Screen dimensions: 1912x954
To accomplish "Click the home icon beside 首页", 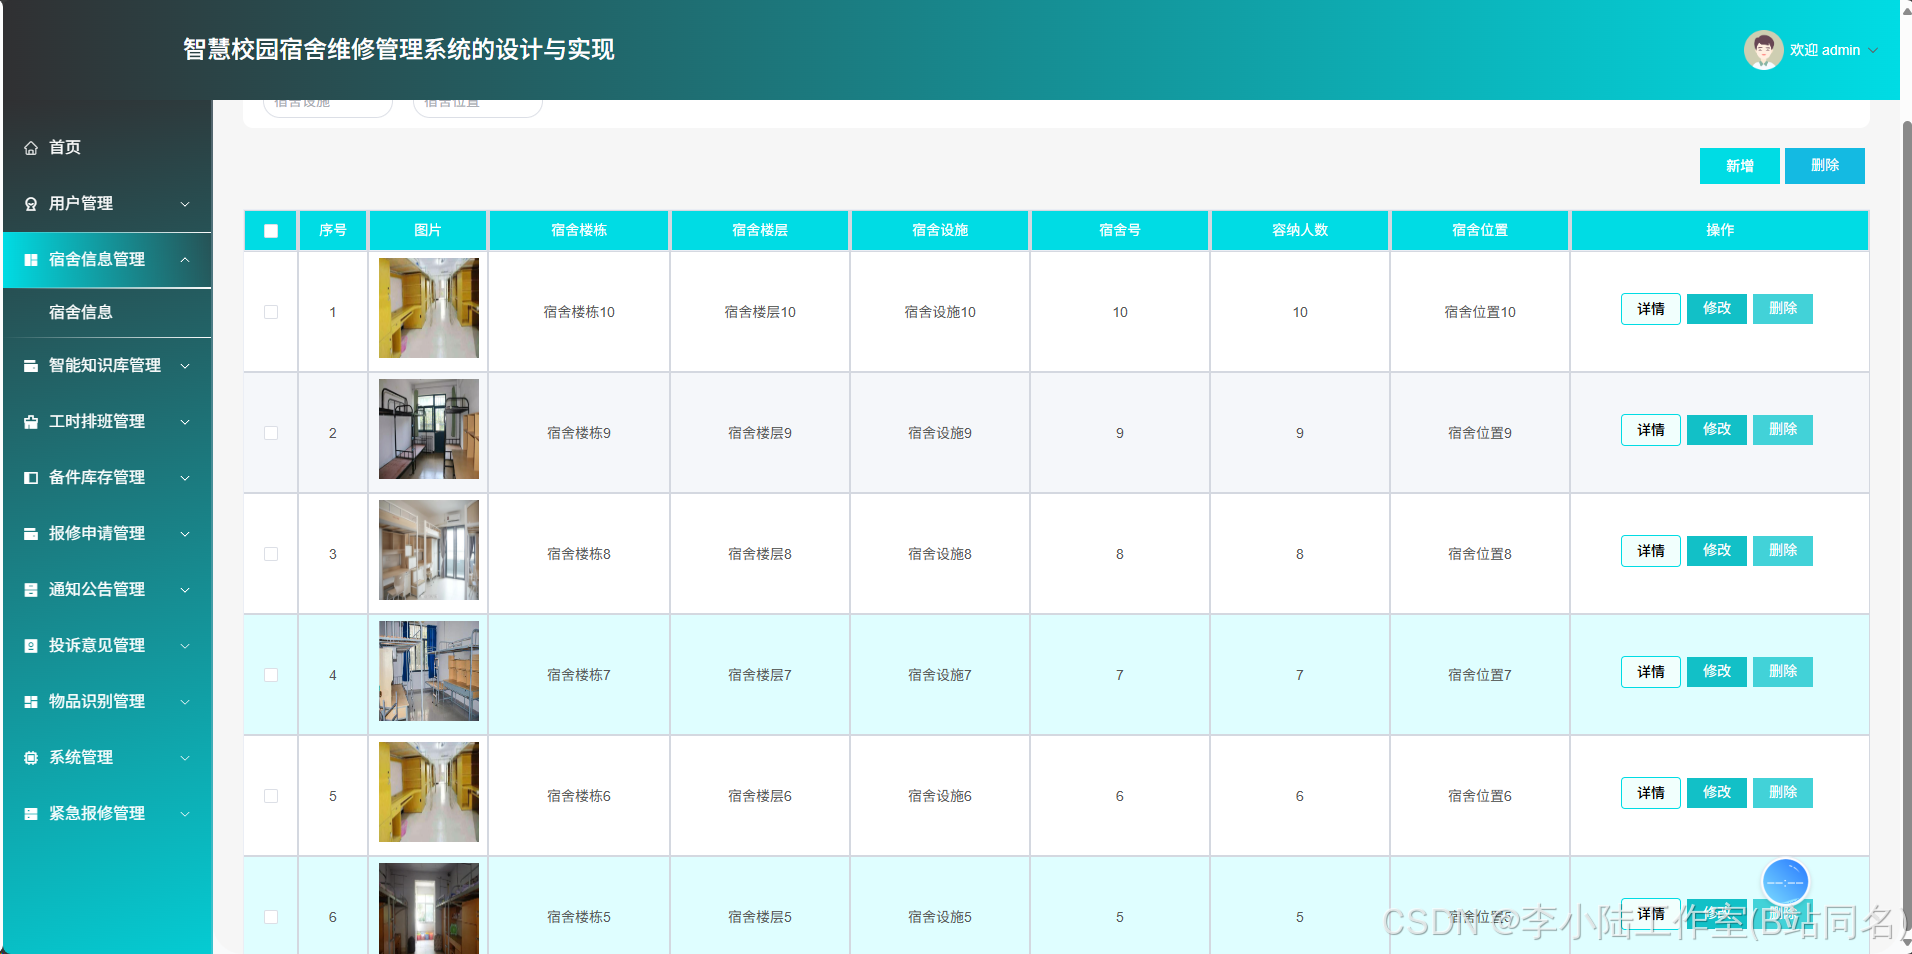I will [31, 148].
